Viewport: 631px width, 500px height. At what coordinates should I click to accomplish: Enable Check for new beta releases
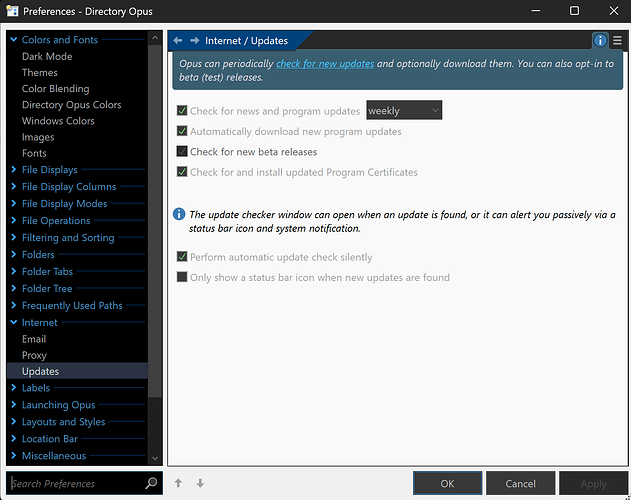click(x=182, y=151)
